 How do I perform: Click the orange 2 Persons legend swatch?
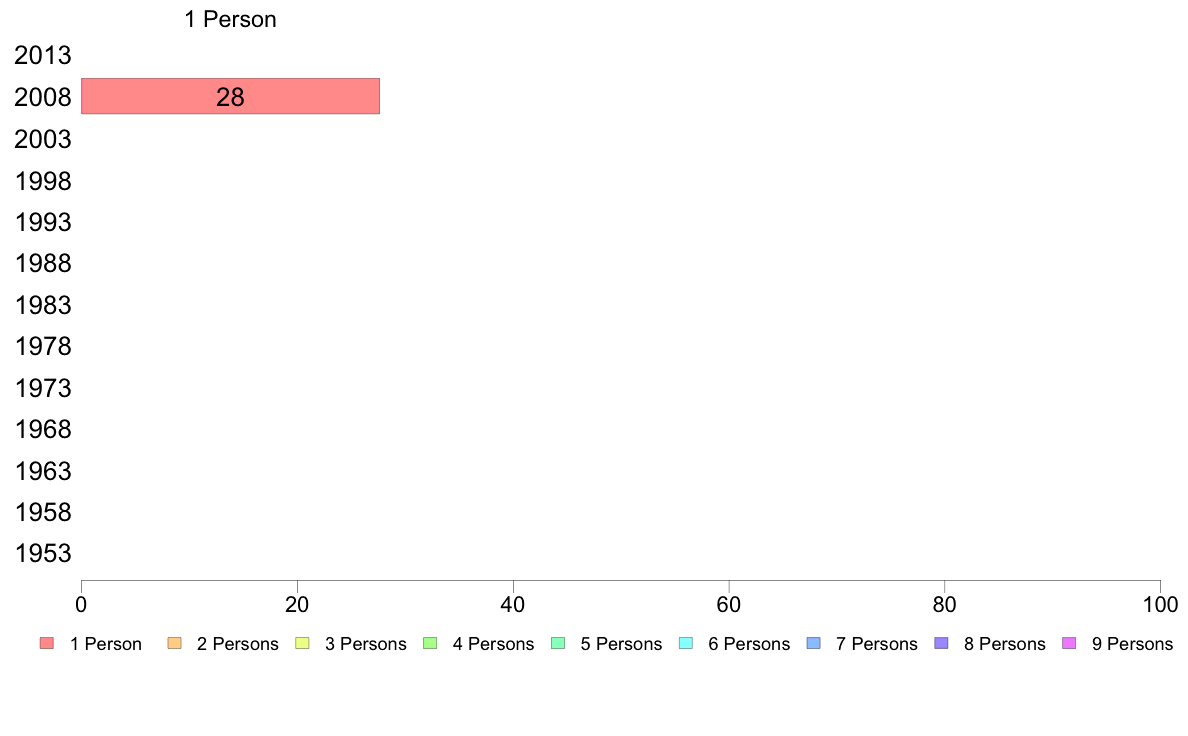coord(174,644)
